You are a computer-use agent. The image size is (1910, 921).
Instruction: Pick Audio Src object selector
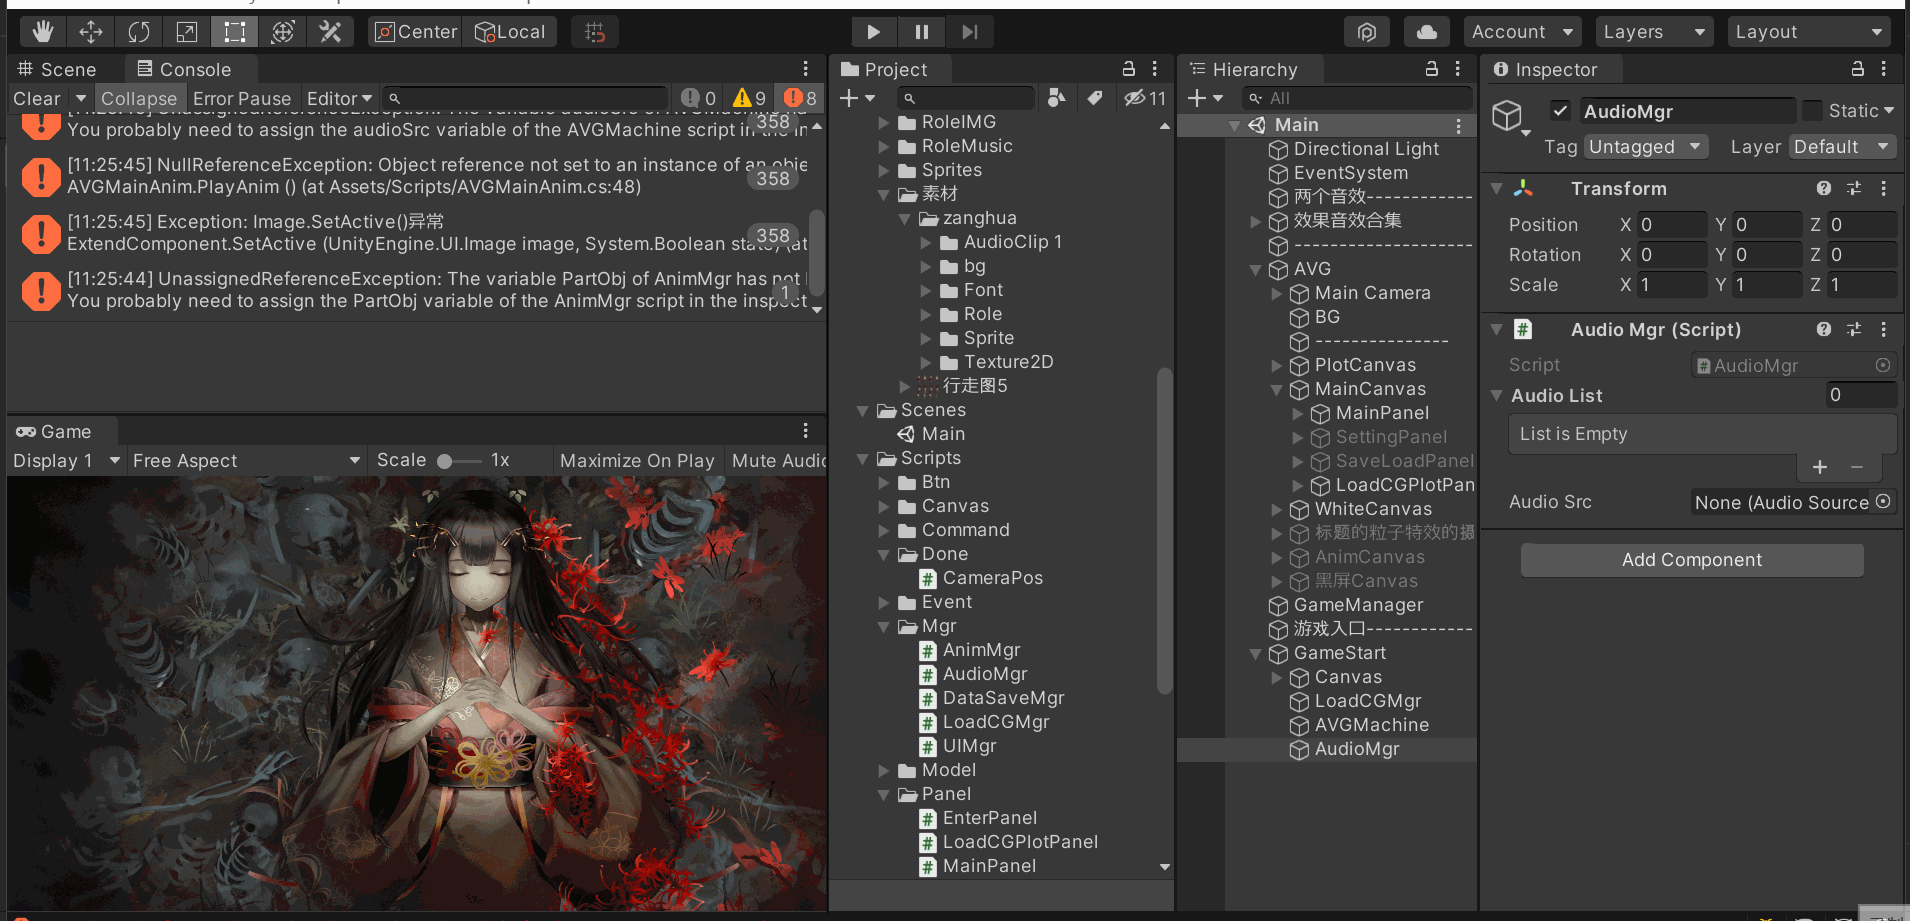point(1883,501)
